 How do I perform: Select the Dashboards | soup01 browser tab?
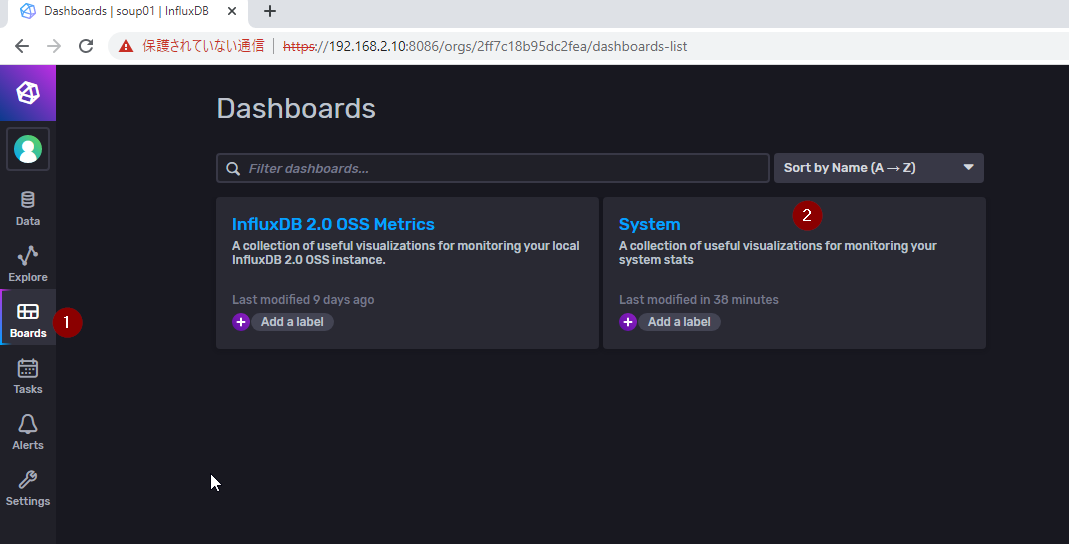[x=127, y=11]
